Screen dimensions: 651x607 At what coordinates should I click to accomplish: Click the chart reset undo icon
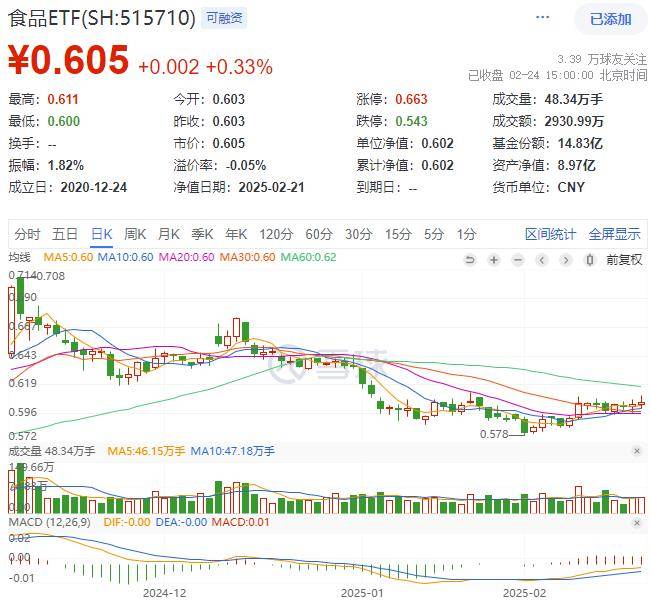[x=470, y=260]
